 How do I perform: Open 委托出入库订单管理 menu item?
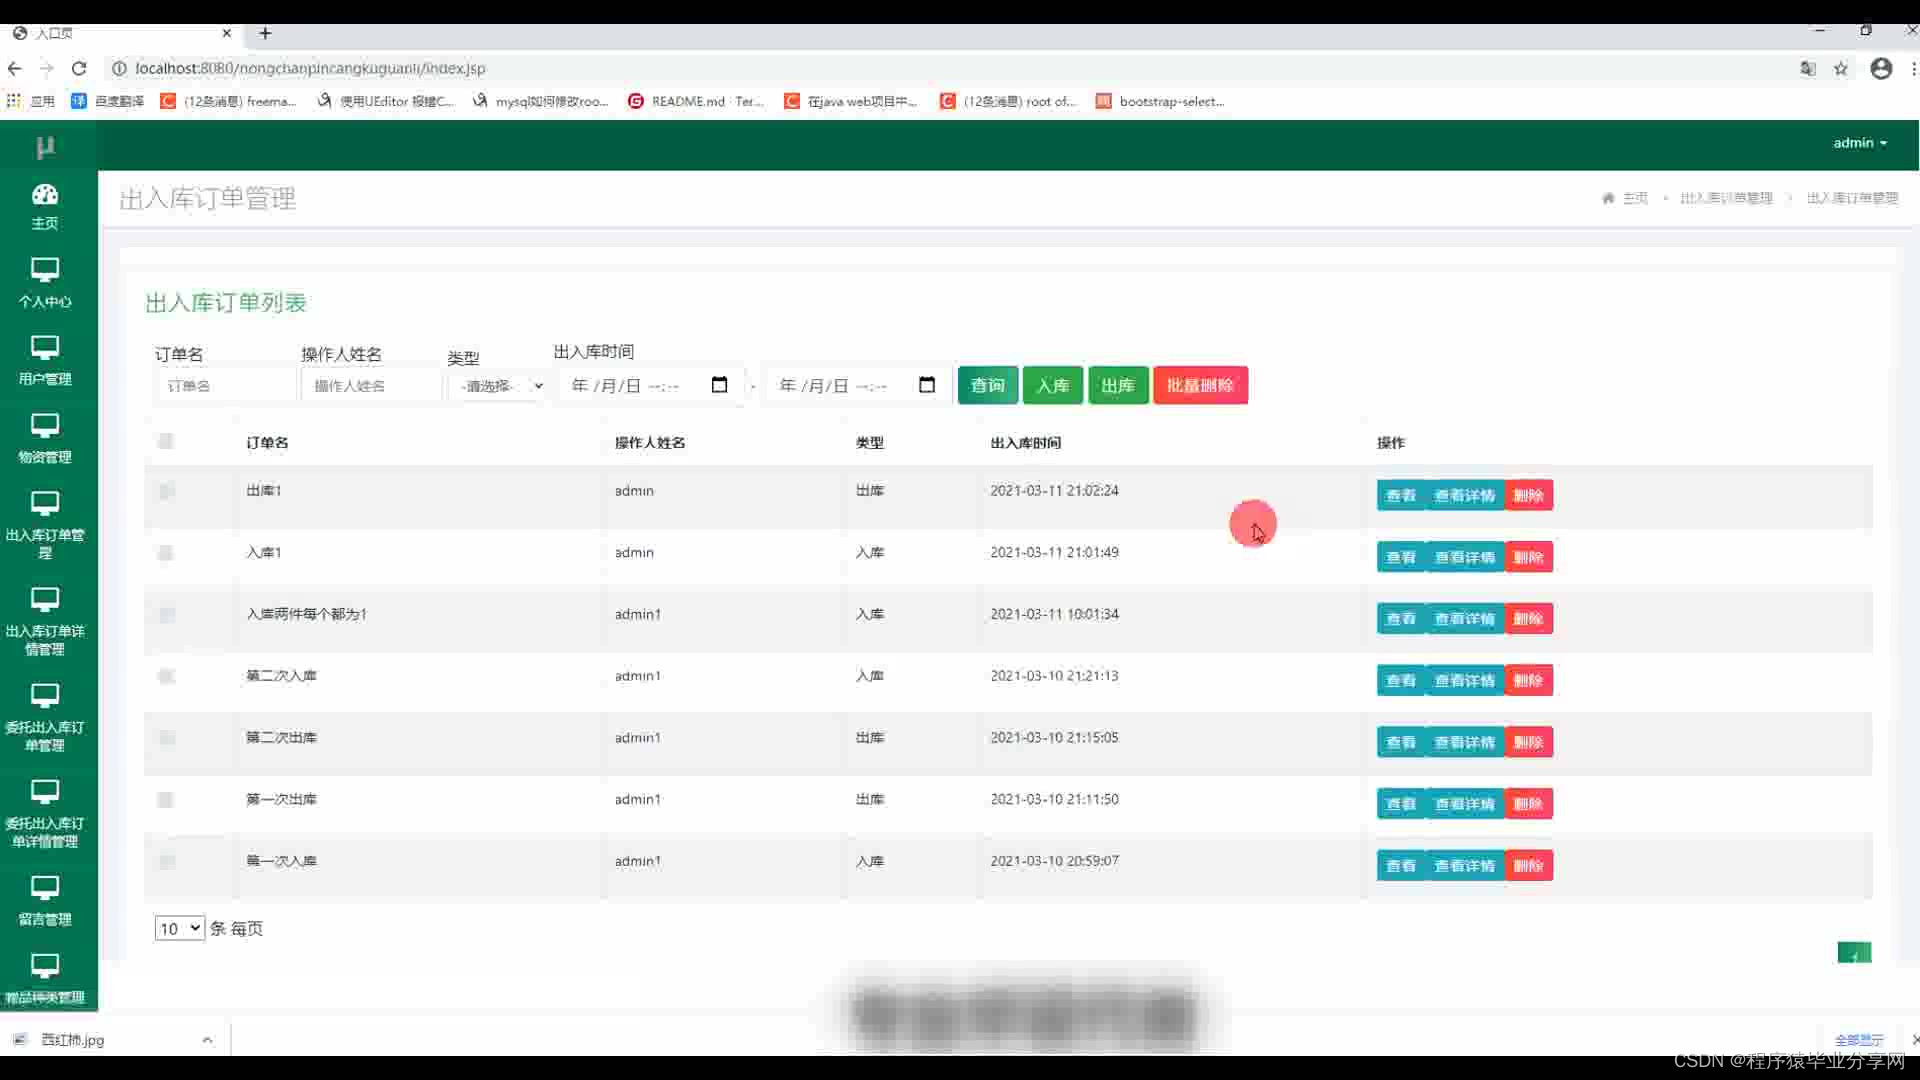[45, 716]
